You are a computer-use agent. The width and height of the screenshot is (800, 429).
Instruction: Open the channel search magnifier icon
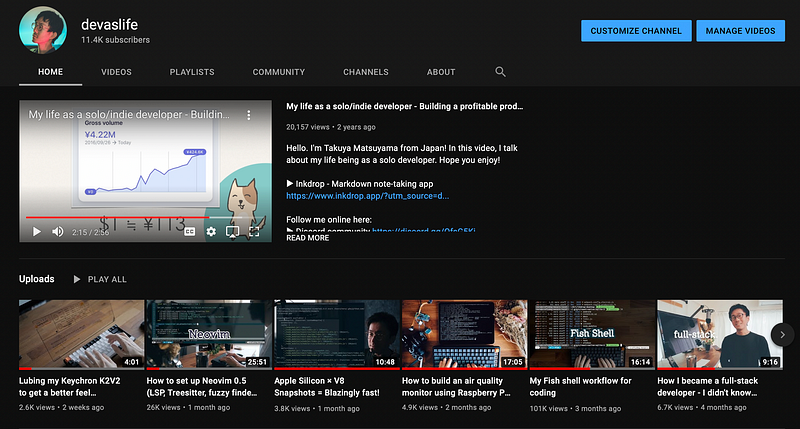pyautogui.click(x=501, y=72)
